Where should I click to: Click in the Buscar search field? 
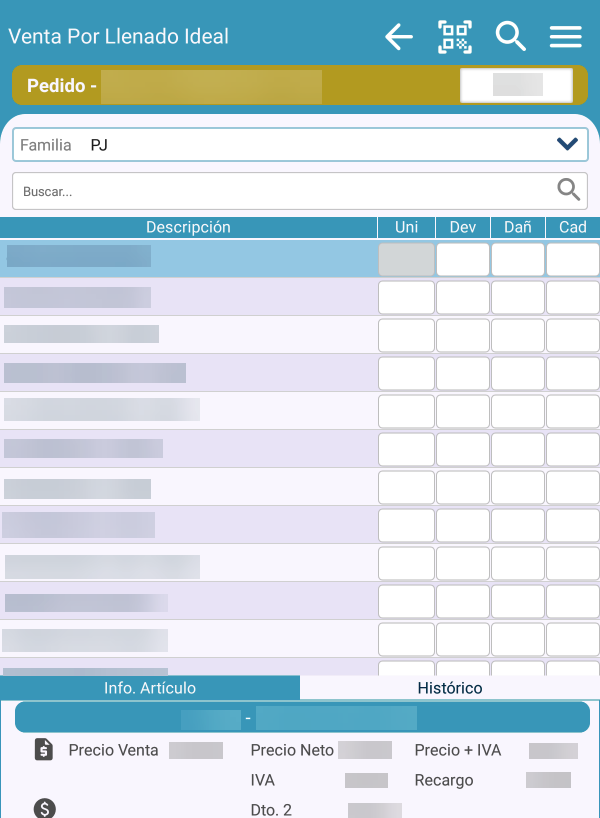[280, 191]
